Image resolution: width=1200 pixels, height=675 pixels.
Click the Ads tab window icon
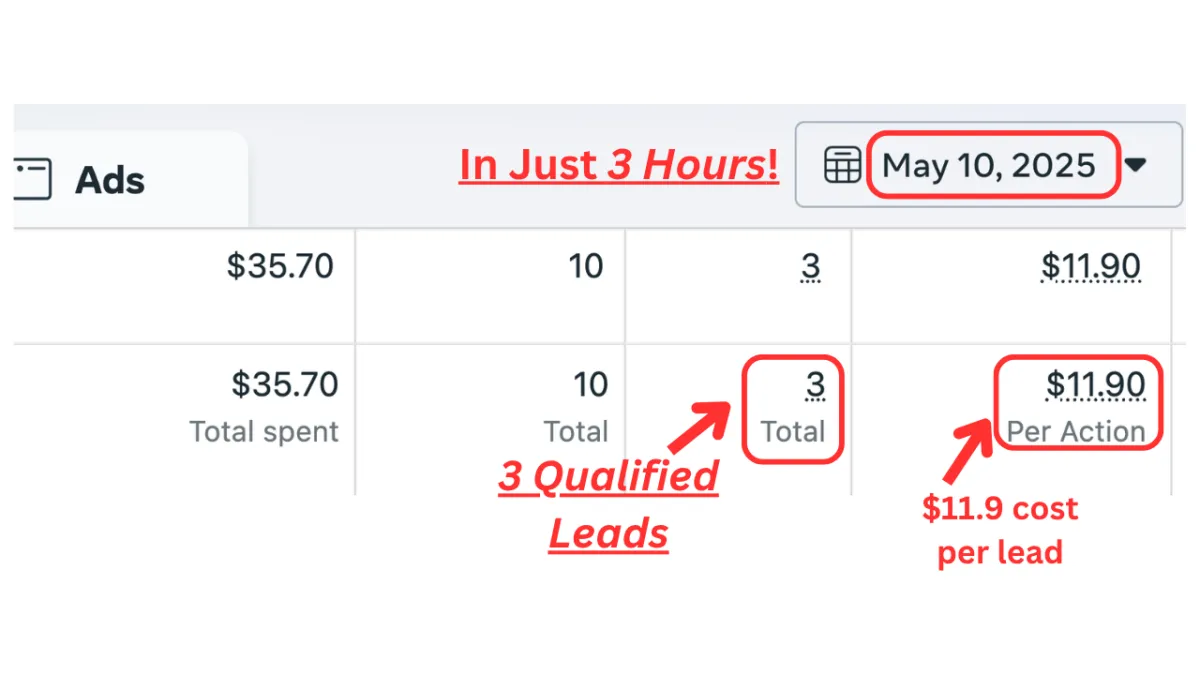pos(32,180)
